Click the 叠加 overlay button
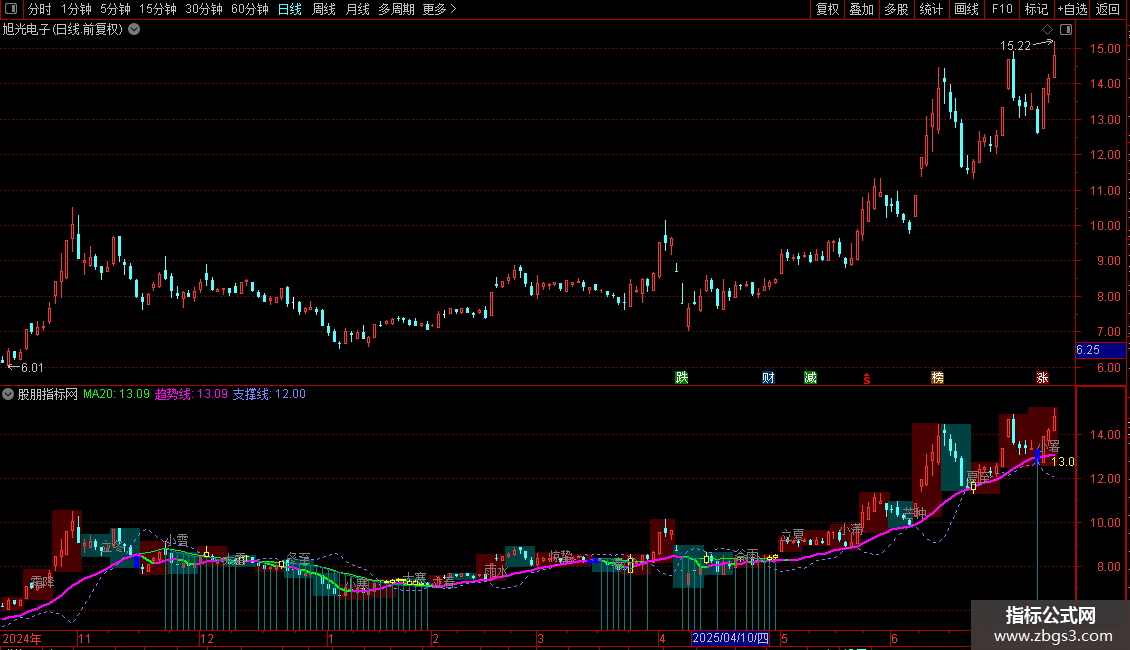Screen dimensions: 1130x650 tap(862, 9)
